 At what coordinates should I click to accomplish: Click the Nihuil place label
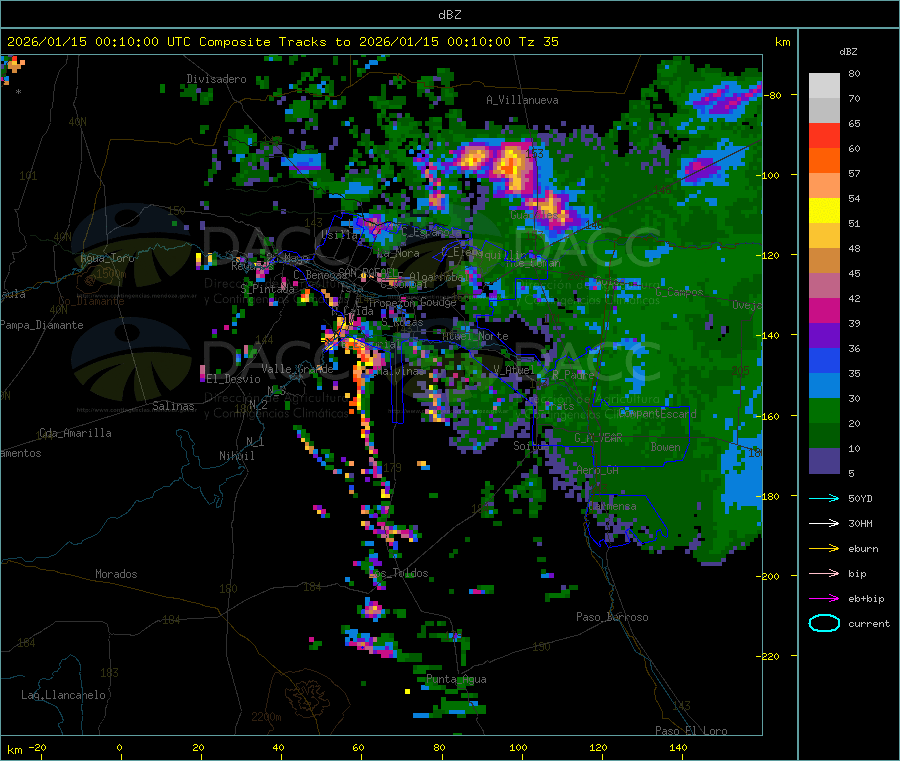point(236,456)
